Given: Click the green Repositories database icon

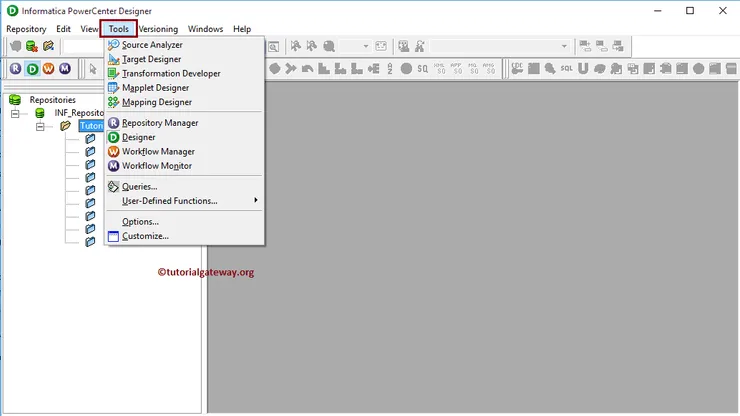Looking at the screenshot, I should (x=15, y=100).
